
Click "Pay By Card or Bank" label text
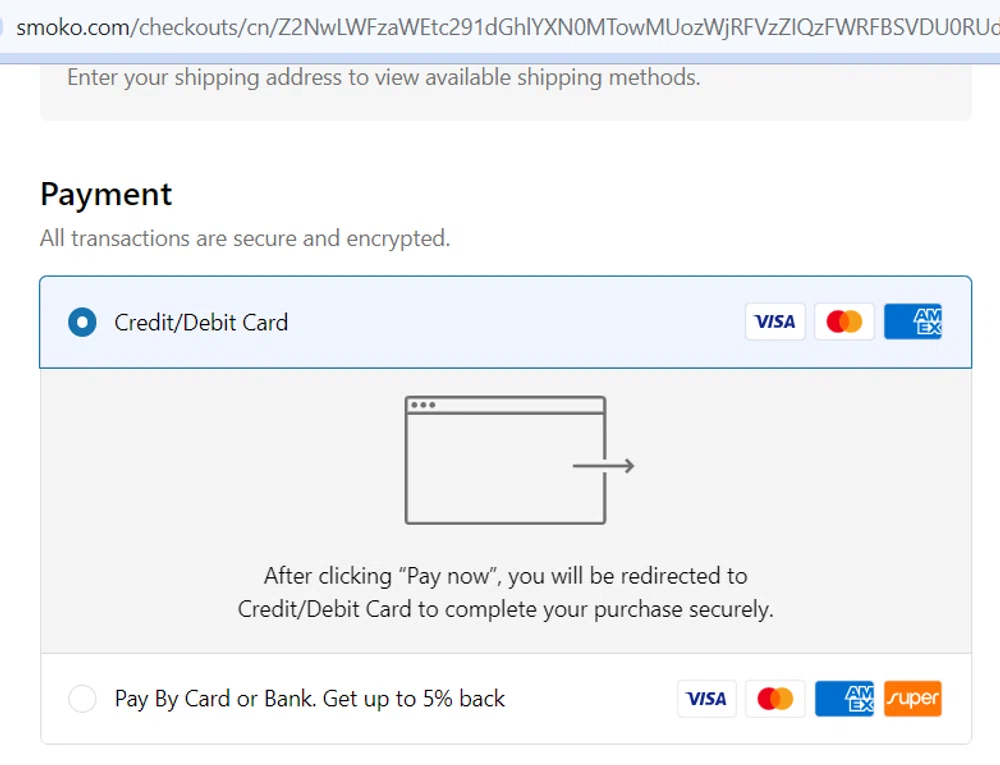click(x=310, y=699)
